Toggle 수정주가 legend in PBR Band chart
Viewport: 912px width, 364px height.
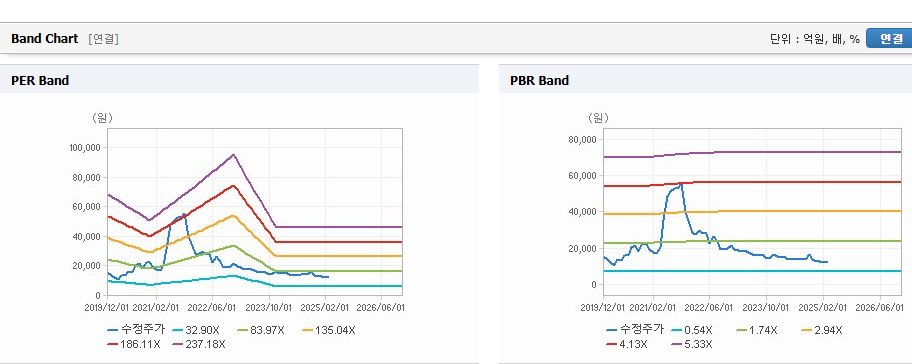(x=635, y=330)
